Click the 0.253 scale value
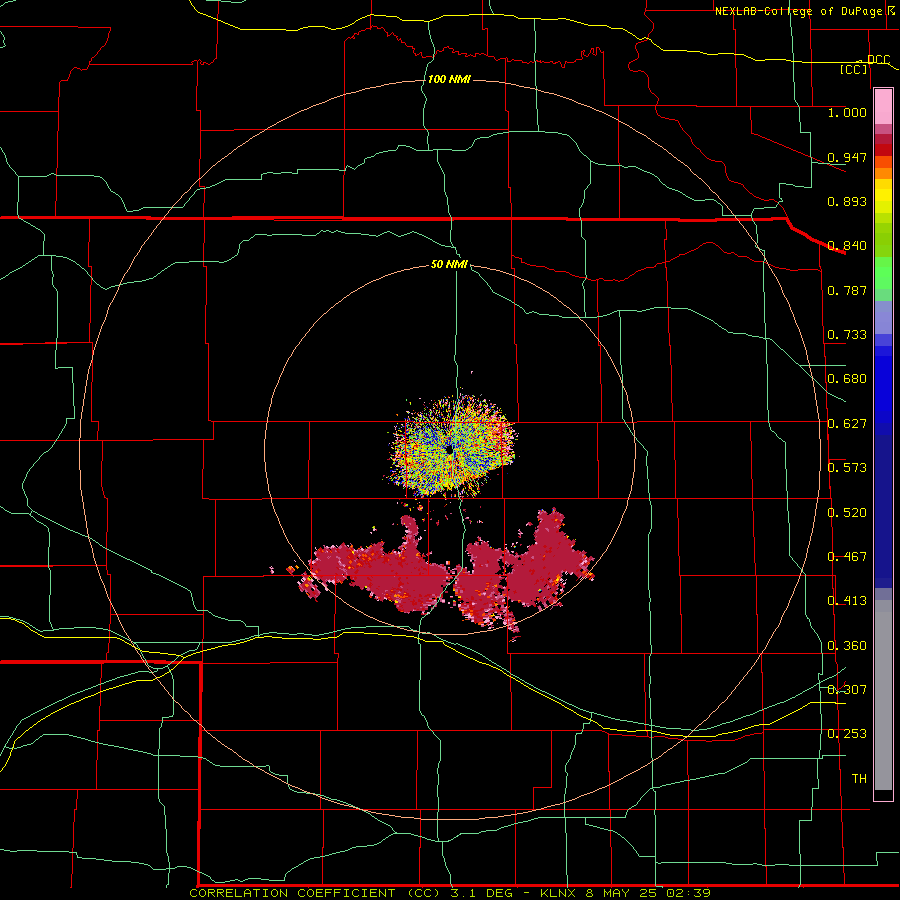This screenshot has width=900, height=900. 847,734
